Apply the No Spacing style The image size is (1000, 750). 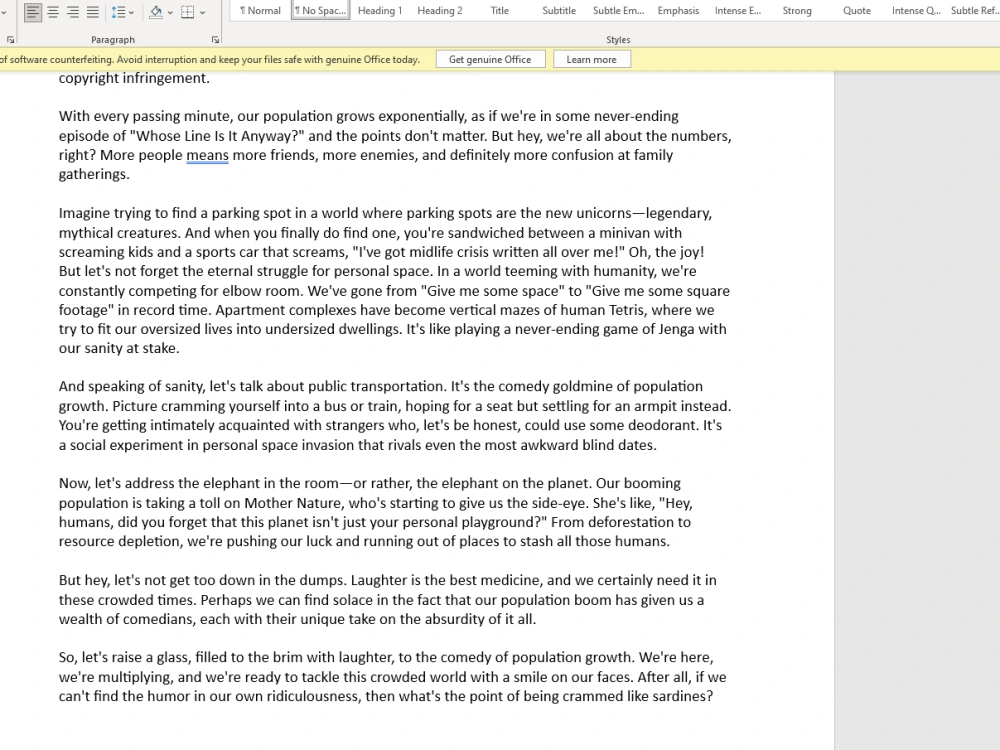tap(320, 10)
